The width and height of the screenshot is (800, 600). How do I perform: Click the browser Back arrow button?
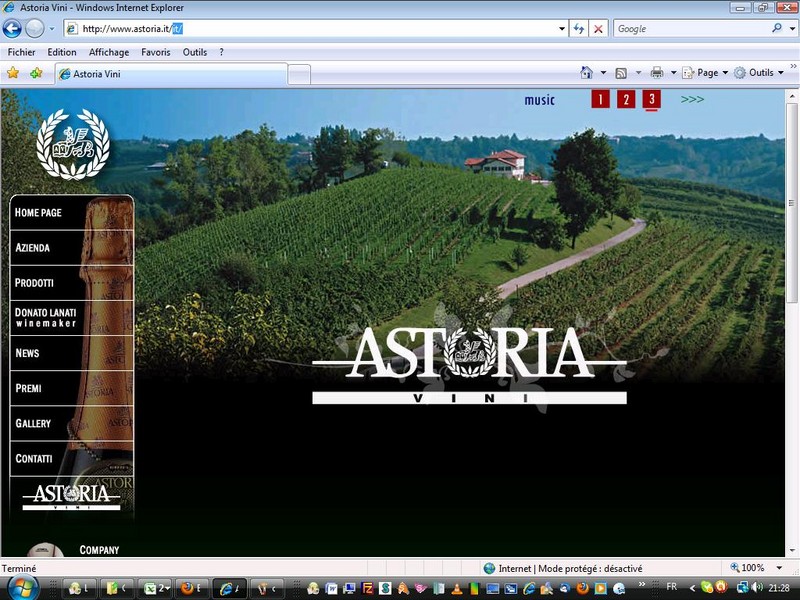(12, 29)
